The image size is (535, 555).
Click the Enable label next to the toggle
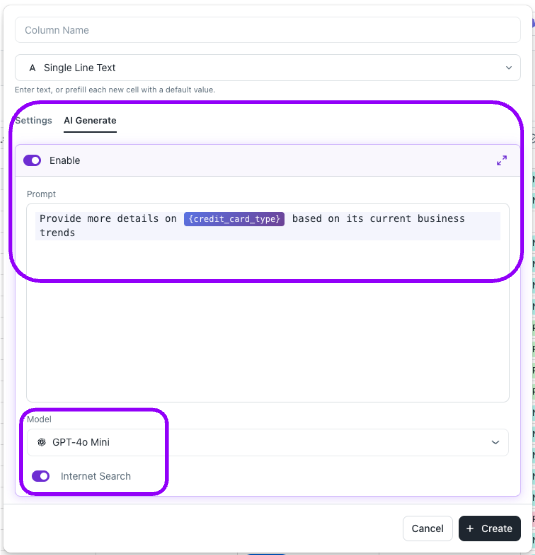[x=64, y=160]
